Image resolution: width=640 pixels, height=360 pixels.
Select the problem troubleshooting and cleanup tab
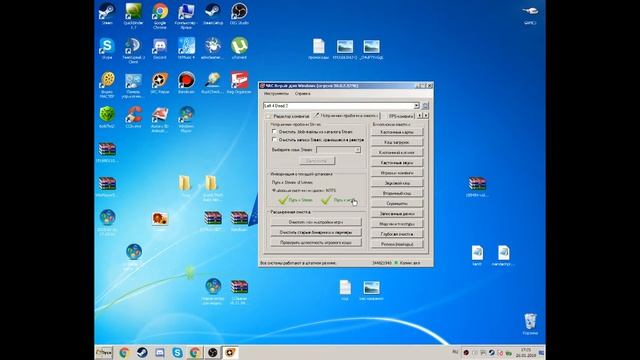tap(346, 116)
